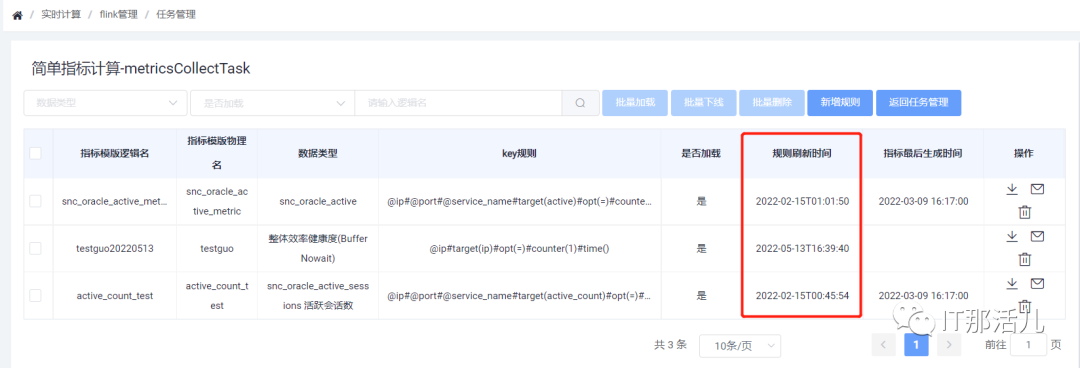
Task: Click the 简单指标计算-metricsCollectTask title
Action: (x=141, y=68)
